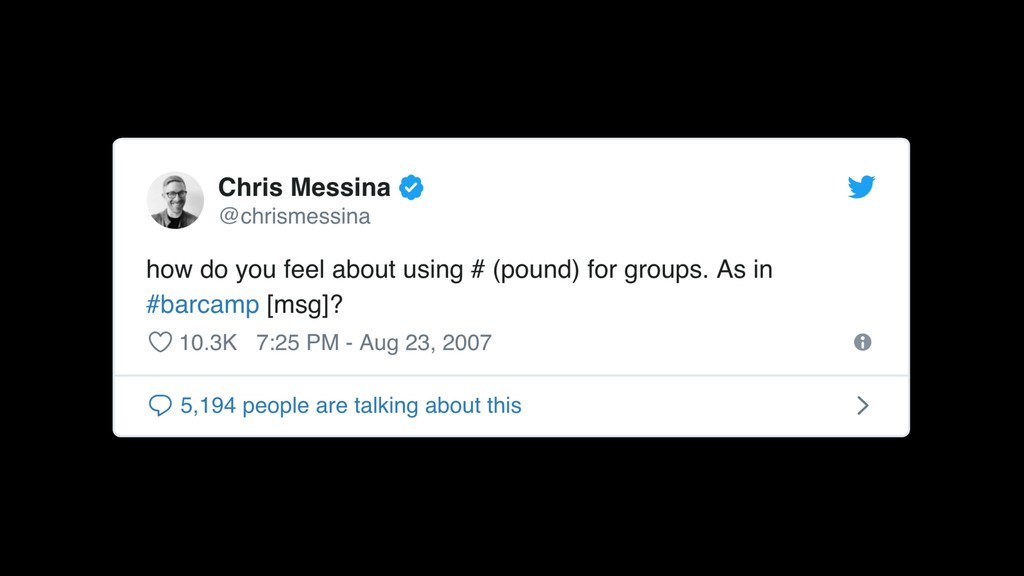The image size is (1024, 576).
Task: Click the Twitter bird logo
Action: 861,187
